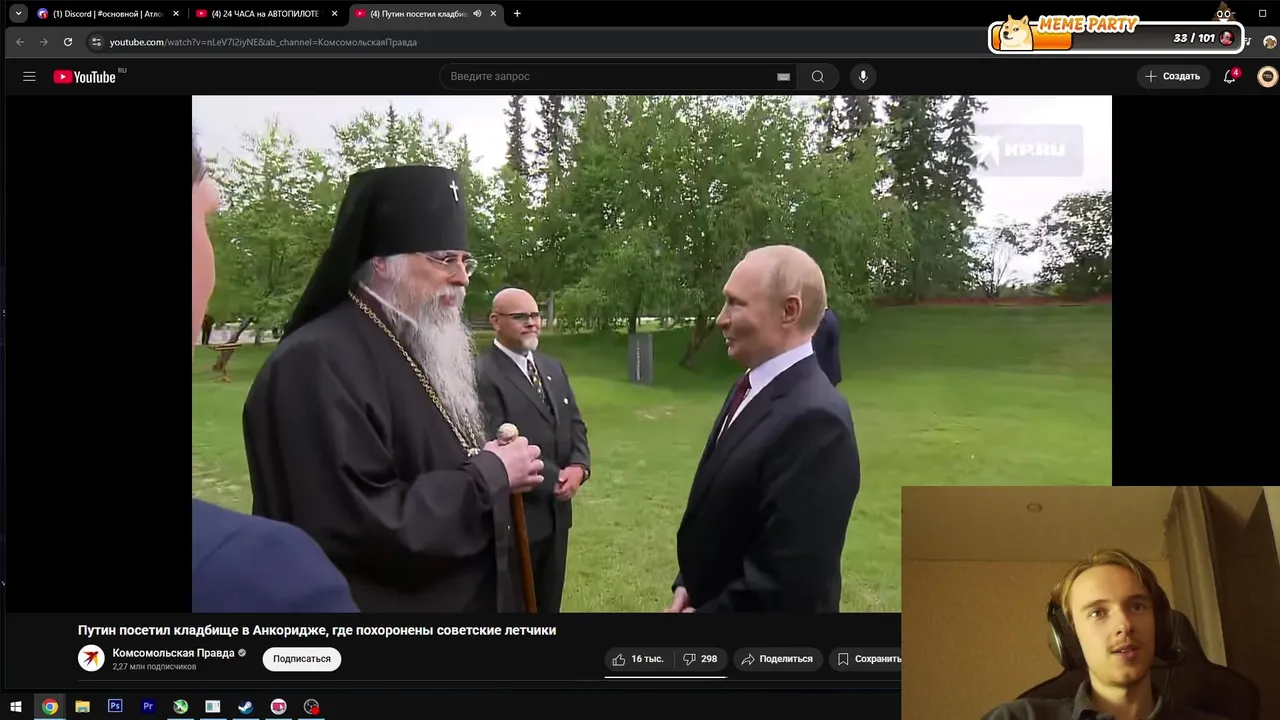The height and width of the screenshot is (720, 1280).
Task: Close the Путин посетил кладбище tab
Action: pos(493,14)
